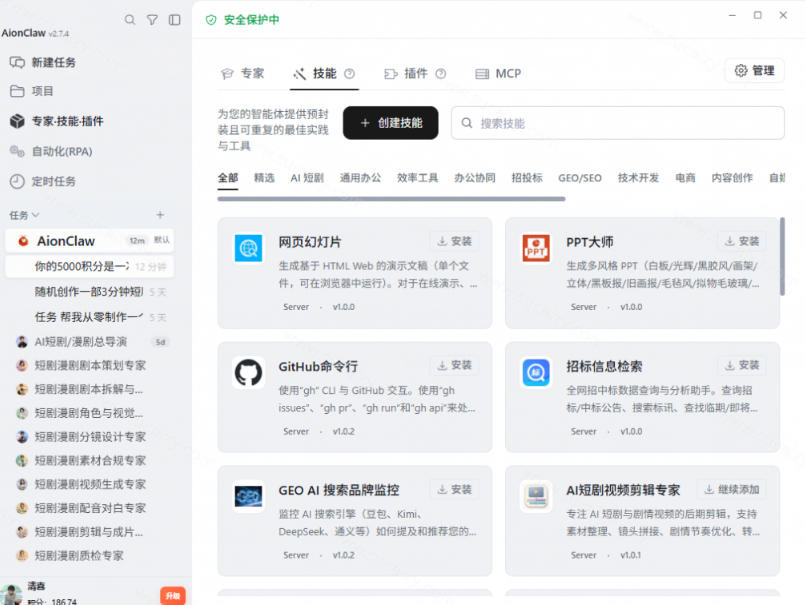Screen dimensions: 805x605
Task: Open the 你的5000积分是一 task row
Action: pyautogui.click(x=89, y=266)
